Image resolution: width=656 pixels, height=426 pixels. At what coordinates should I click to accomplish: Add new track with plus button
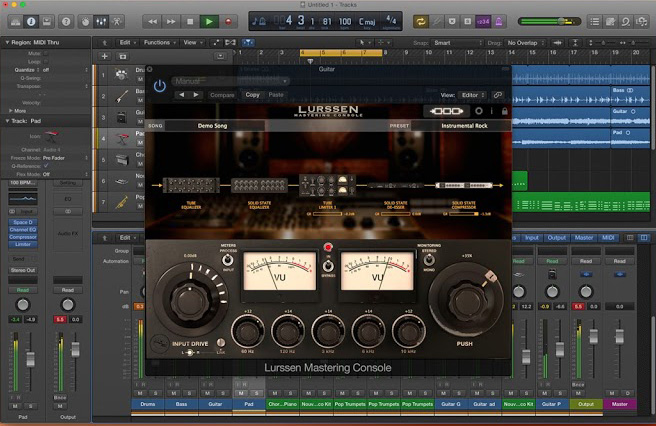[105, 56]
